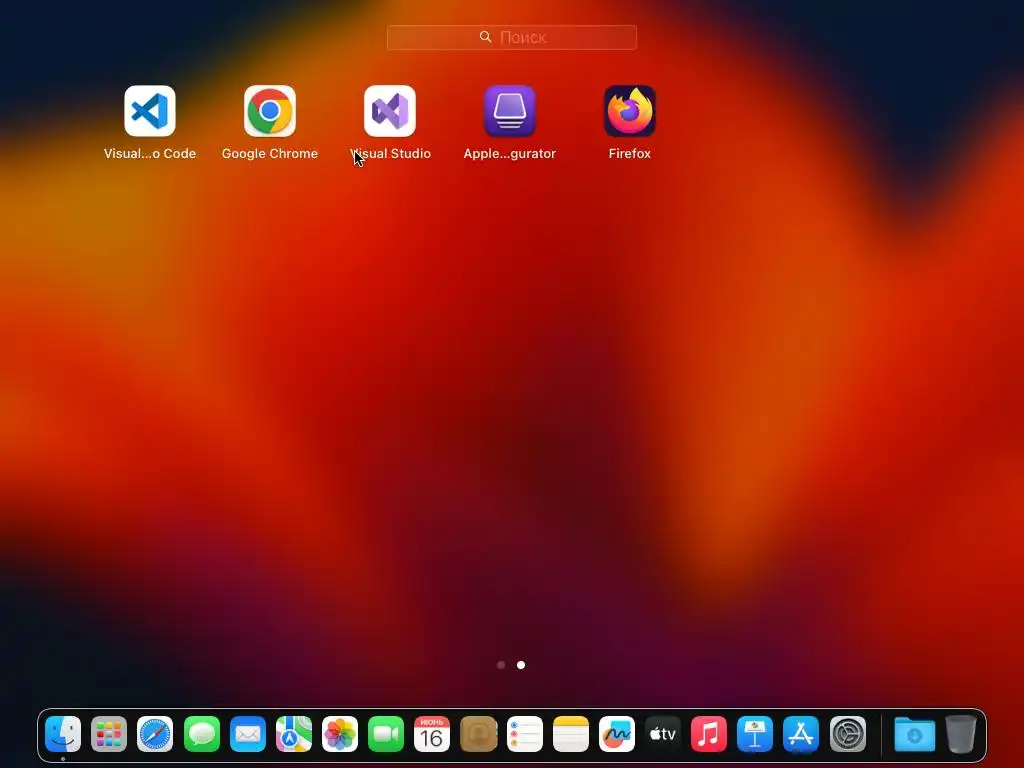Viewport: 1024px width, 768px height.
Task: Launch Notes from the Dock
Action: [571, 734]
